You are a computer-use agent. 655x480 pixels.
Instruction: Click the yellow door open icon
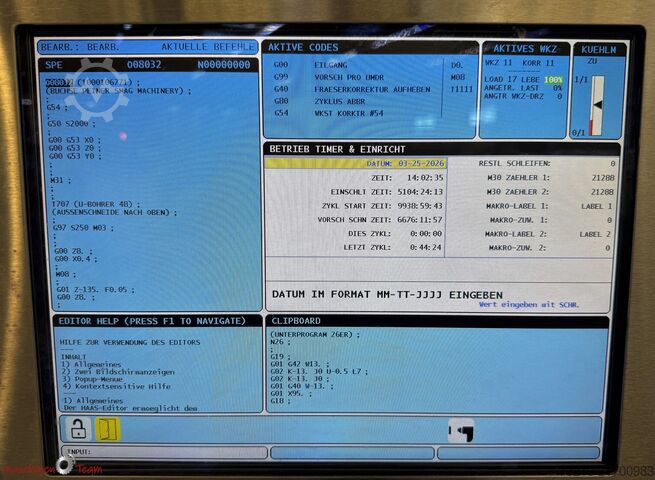pyautogui.click(x=108, y=429)
